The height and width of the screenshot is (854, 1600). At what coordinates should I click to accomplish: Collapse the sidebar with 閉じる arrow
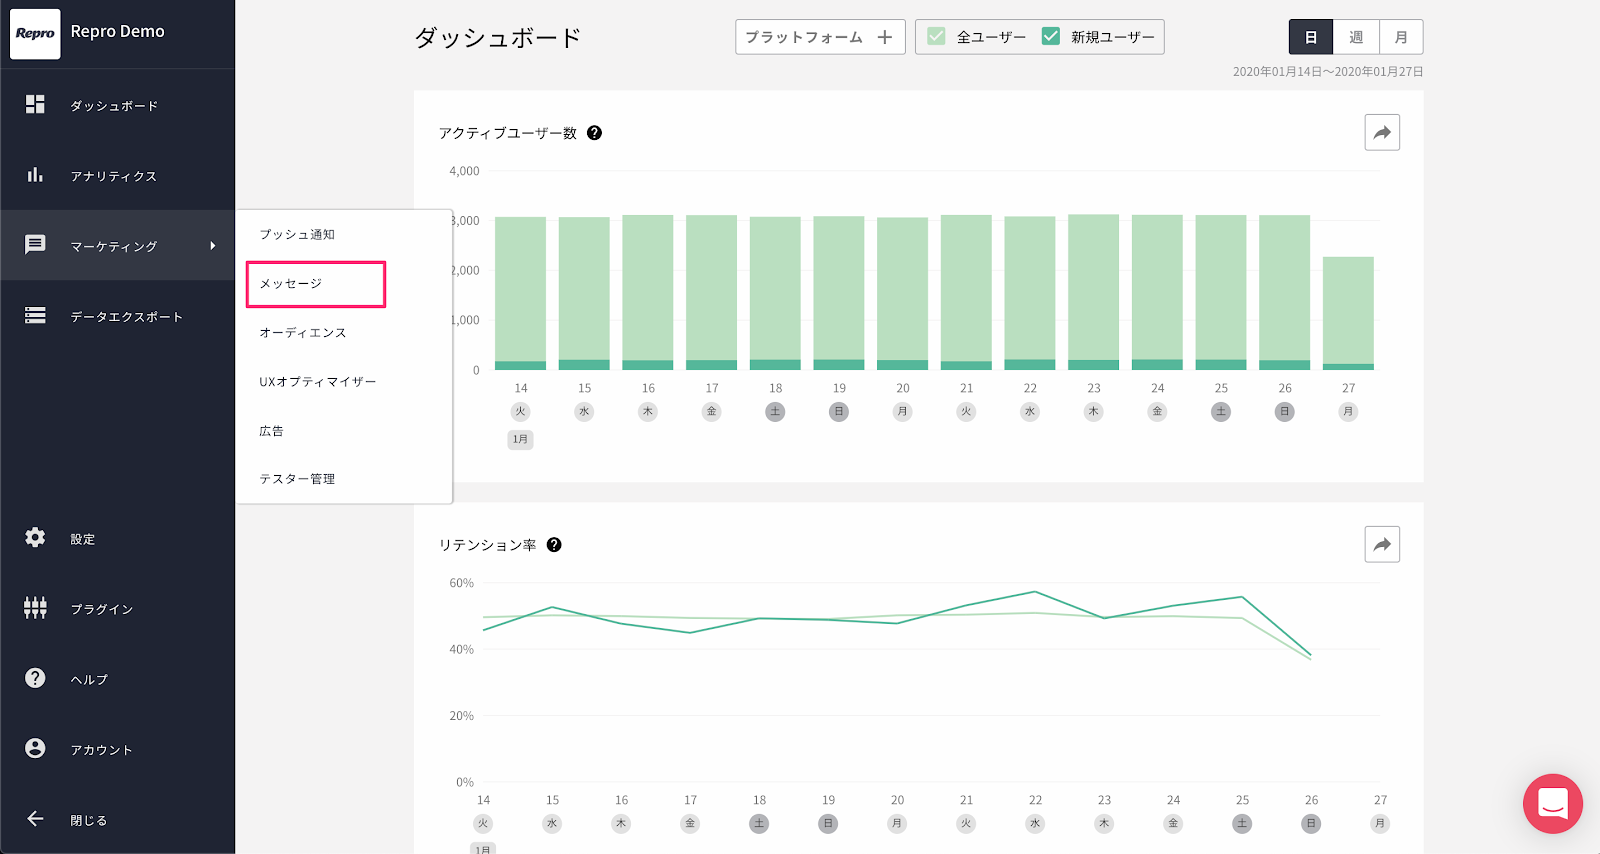(x=35, y=819)
